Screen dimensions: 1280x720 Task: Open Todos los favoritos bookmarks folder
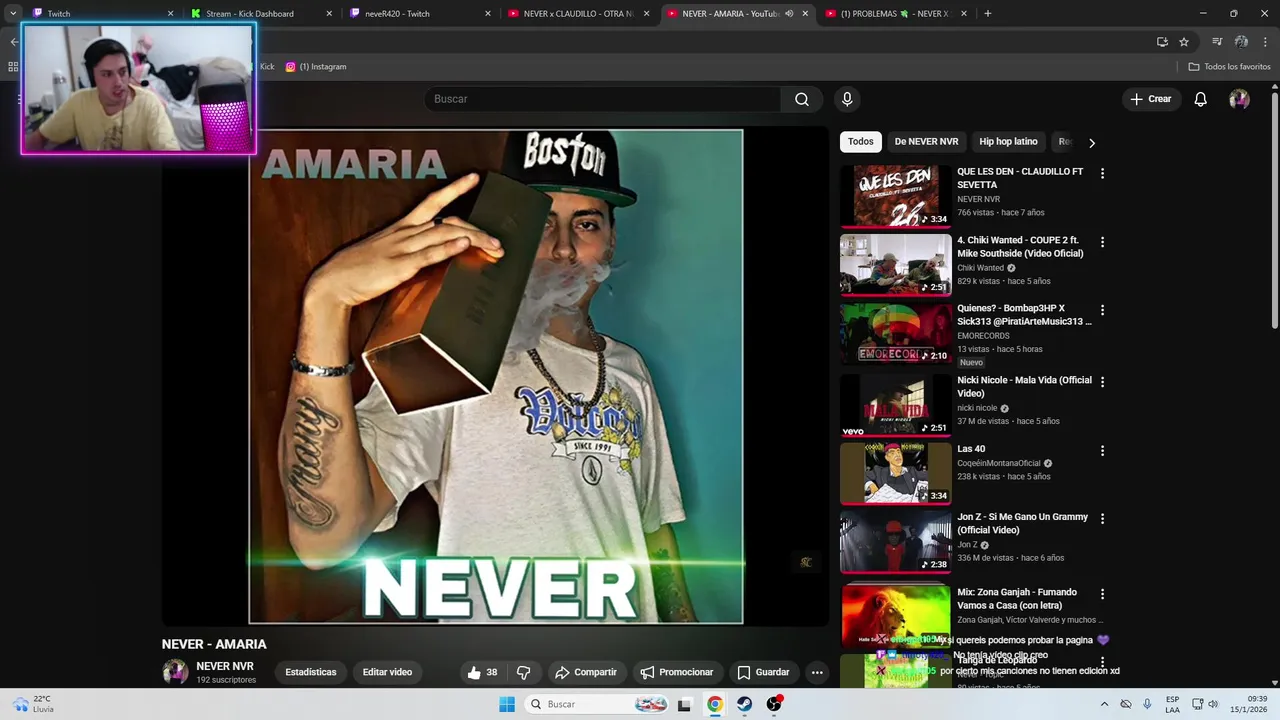[x=1229, y=67]
